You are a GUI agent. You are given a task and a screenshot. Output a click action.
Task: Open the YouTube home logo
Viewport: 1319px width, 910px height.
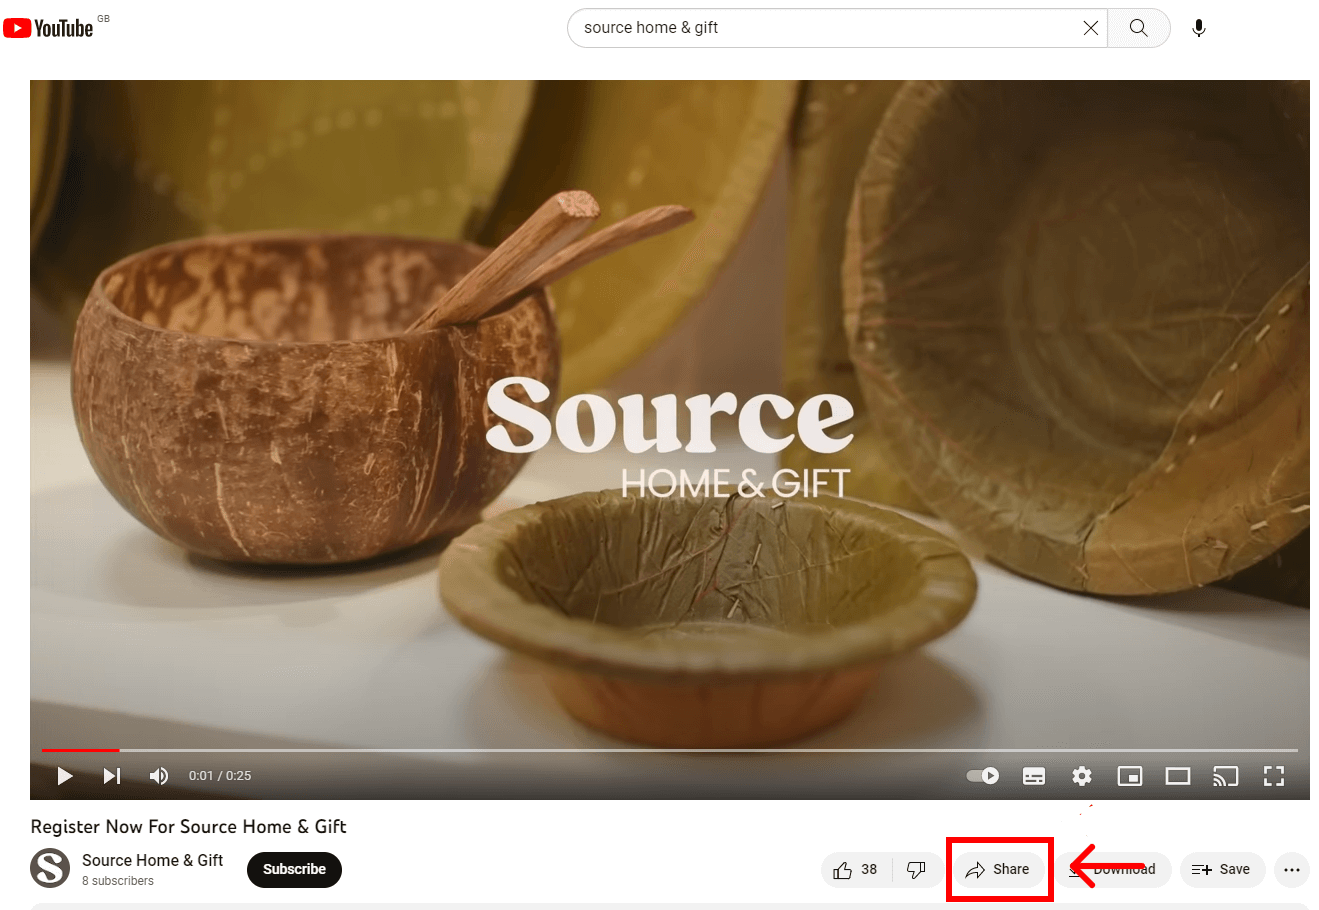tap(48, 28)
